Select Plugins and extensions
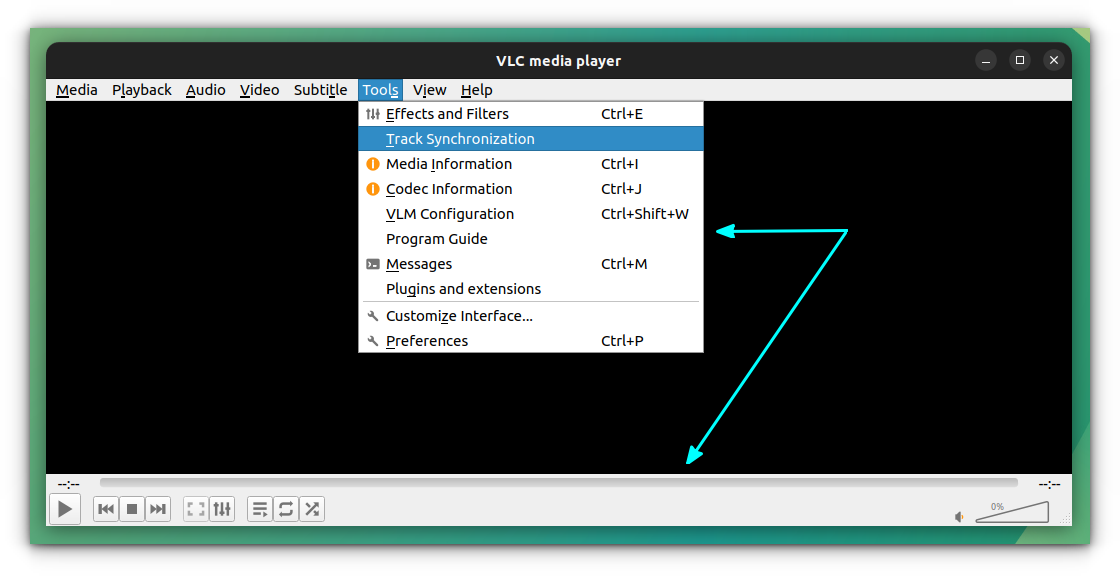The image size is (1120, 576). click(x=531, y=289)
